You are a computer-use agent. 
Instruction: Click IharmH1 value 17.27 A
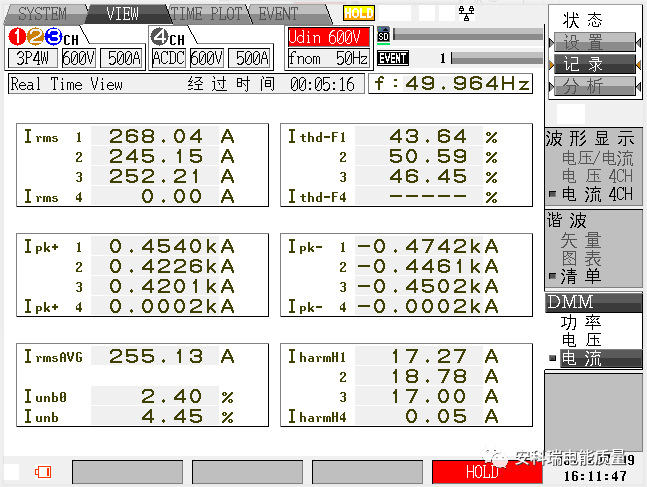pos(443,356)
